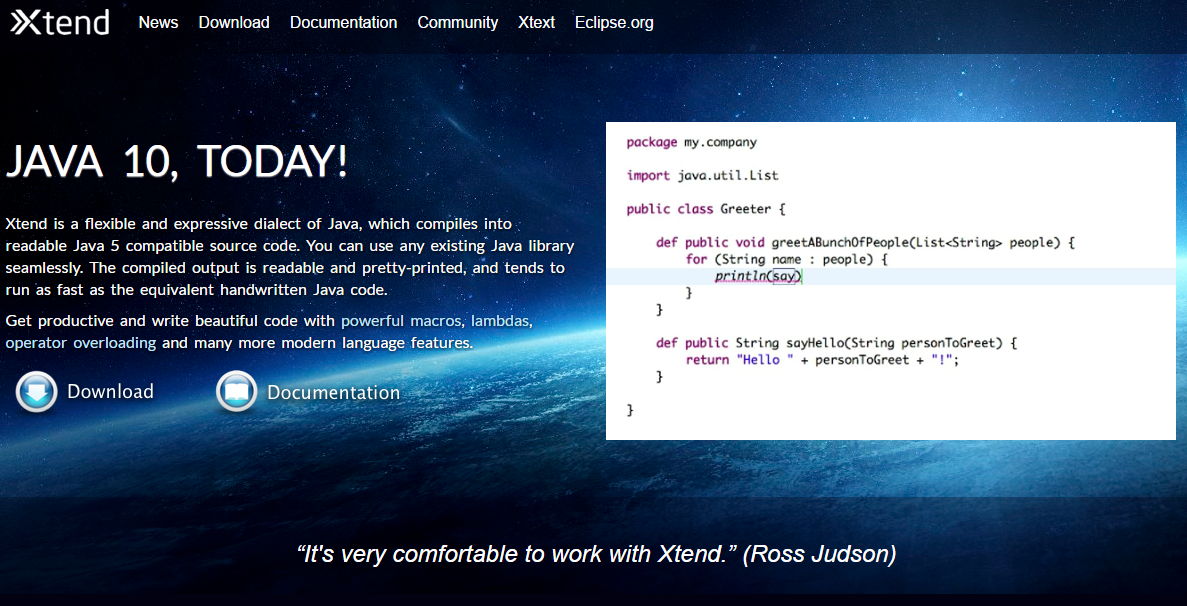This screenshot has height=606, width=1187.
Task: Open the Download navigation item
Action: (x=234, y=23)
